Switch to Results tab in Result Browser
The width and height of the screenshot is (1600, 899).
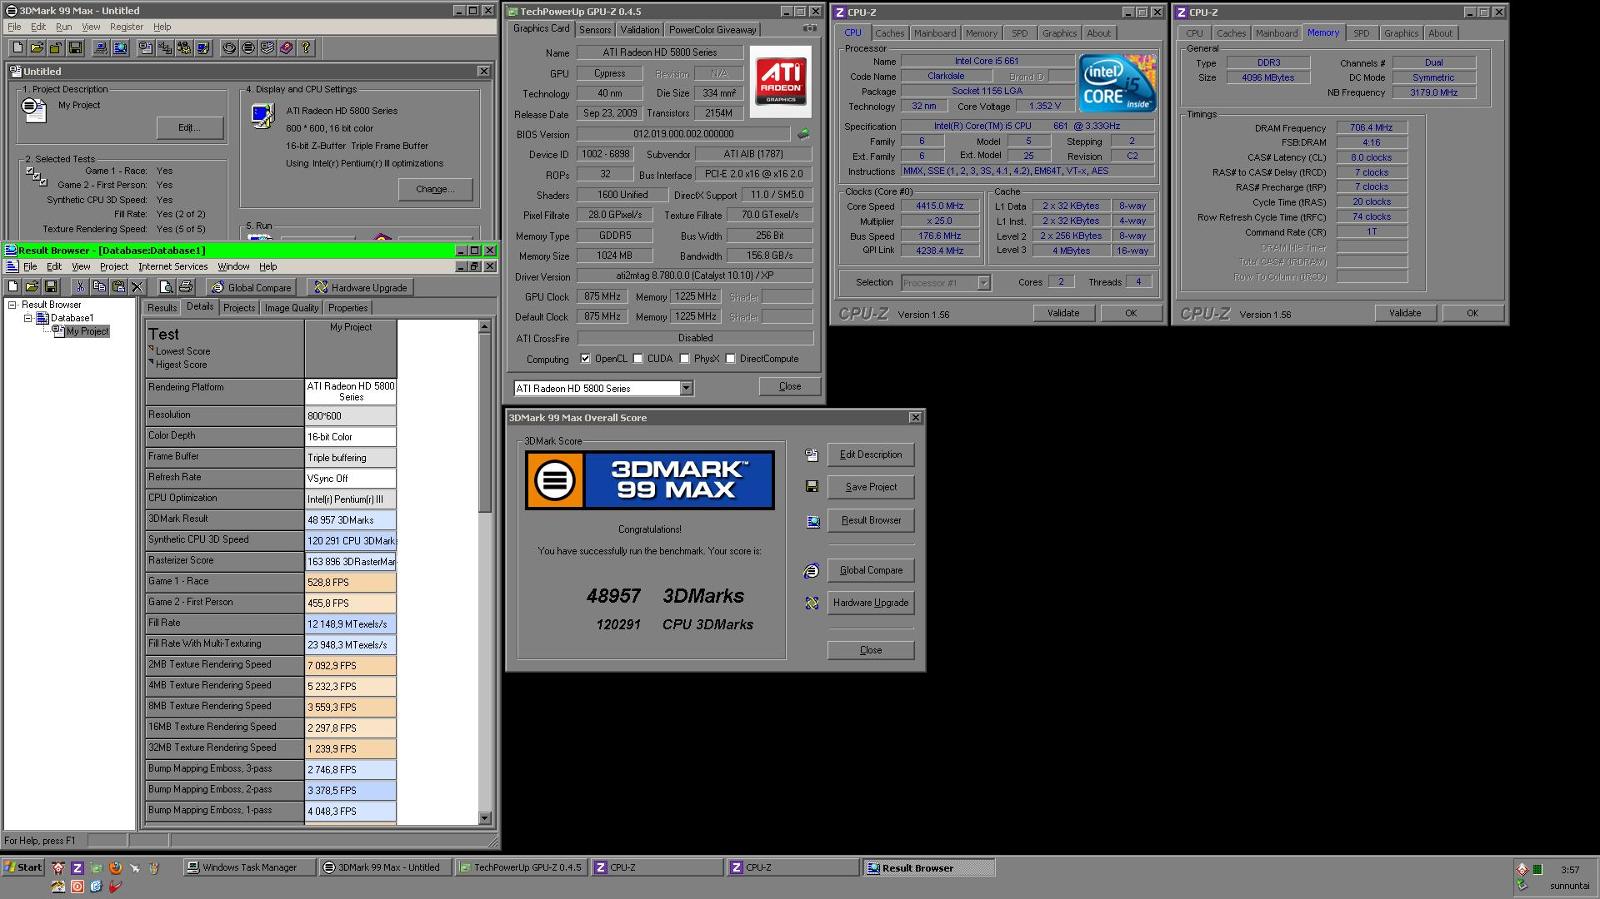[x=162, y=308]
